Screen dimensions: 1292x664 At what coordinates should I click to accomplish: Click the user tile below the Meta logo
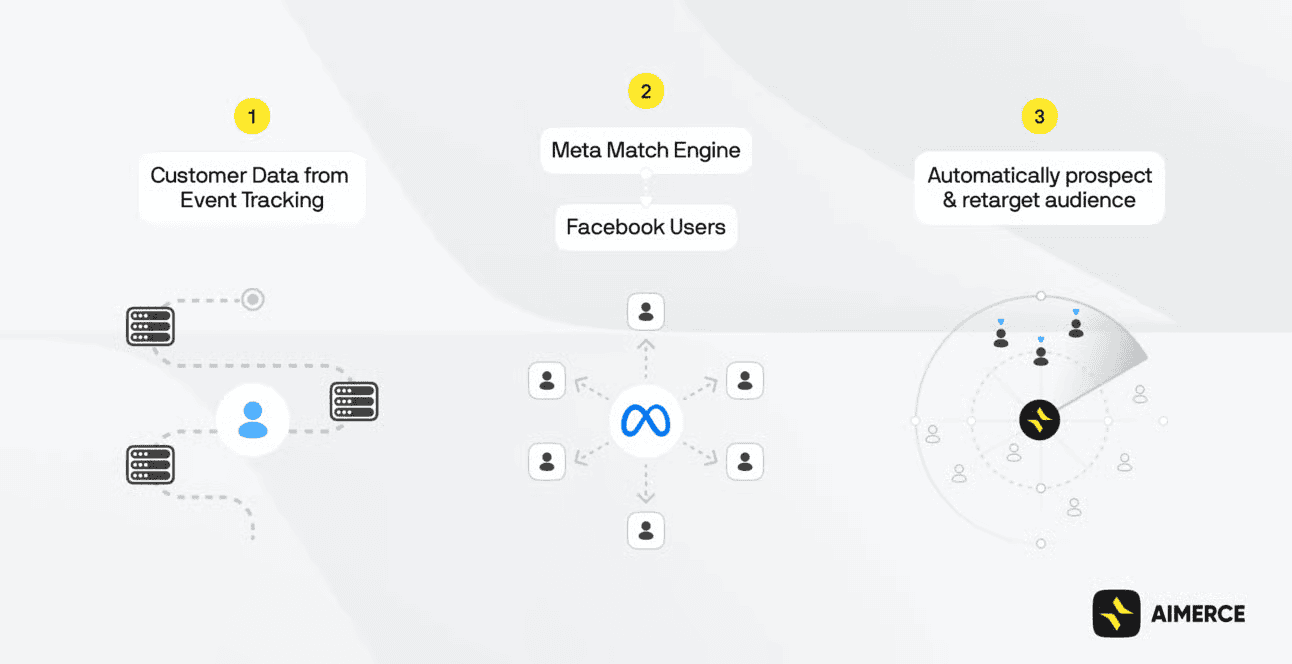(x=646, y=529)
